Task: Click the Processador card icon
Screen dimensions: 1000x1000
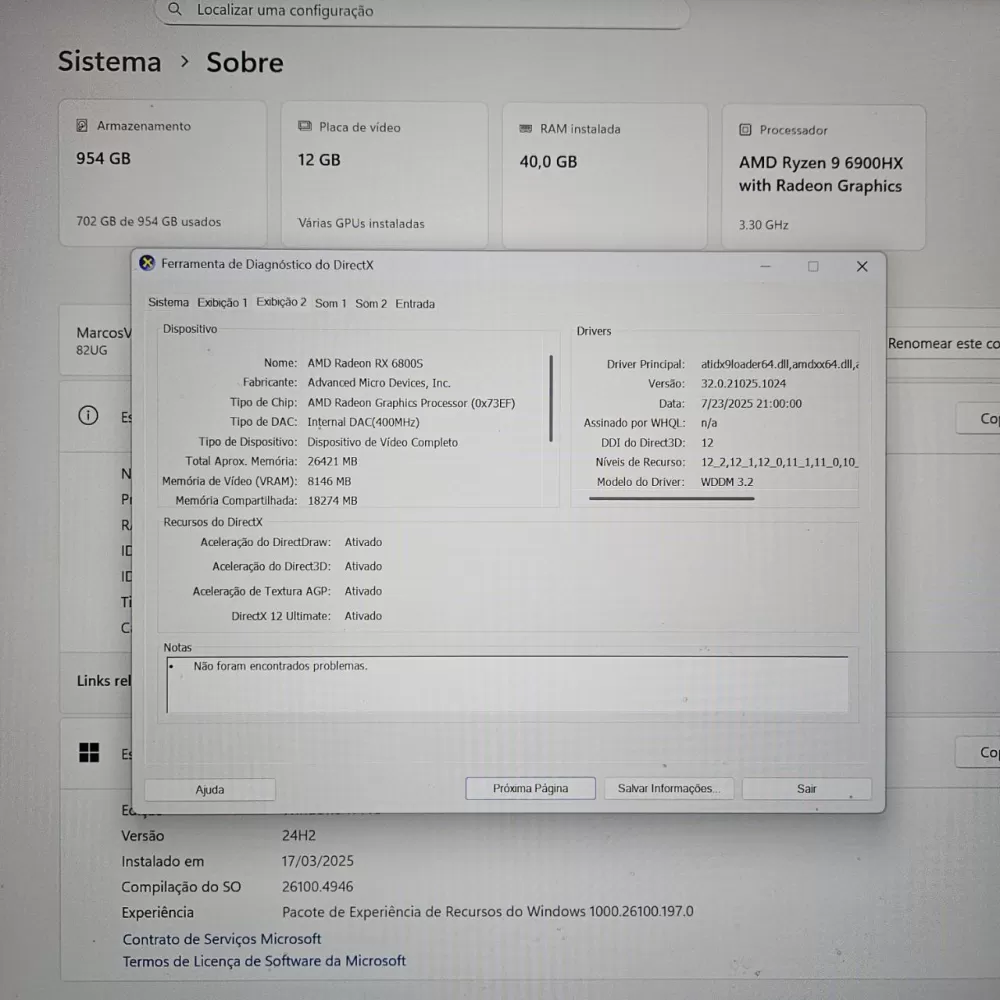Action: pyautogui.click(x=745, y=130)
